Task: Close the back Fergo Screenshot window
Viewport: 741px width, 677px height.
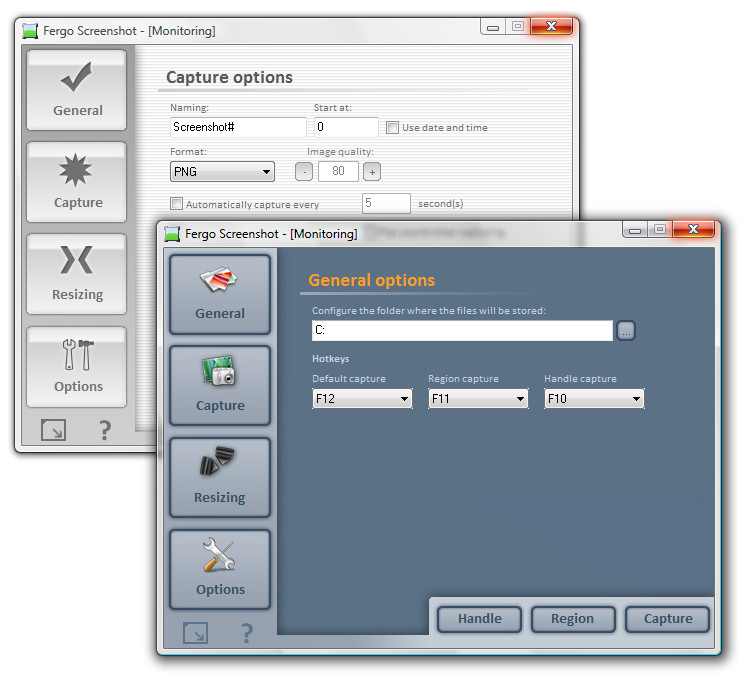Action: point(551,26)
